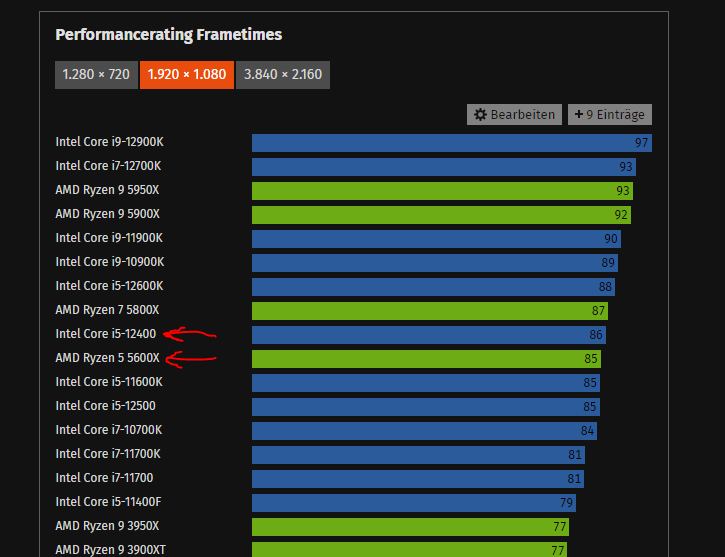Click the i5-12600K bar showing 88
725x557 pixels.
click(x=433, y=287)
